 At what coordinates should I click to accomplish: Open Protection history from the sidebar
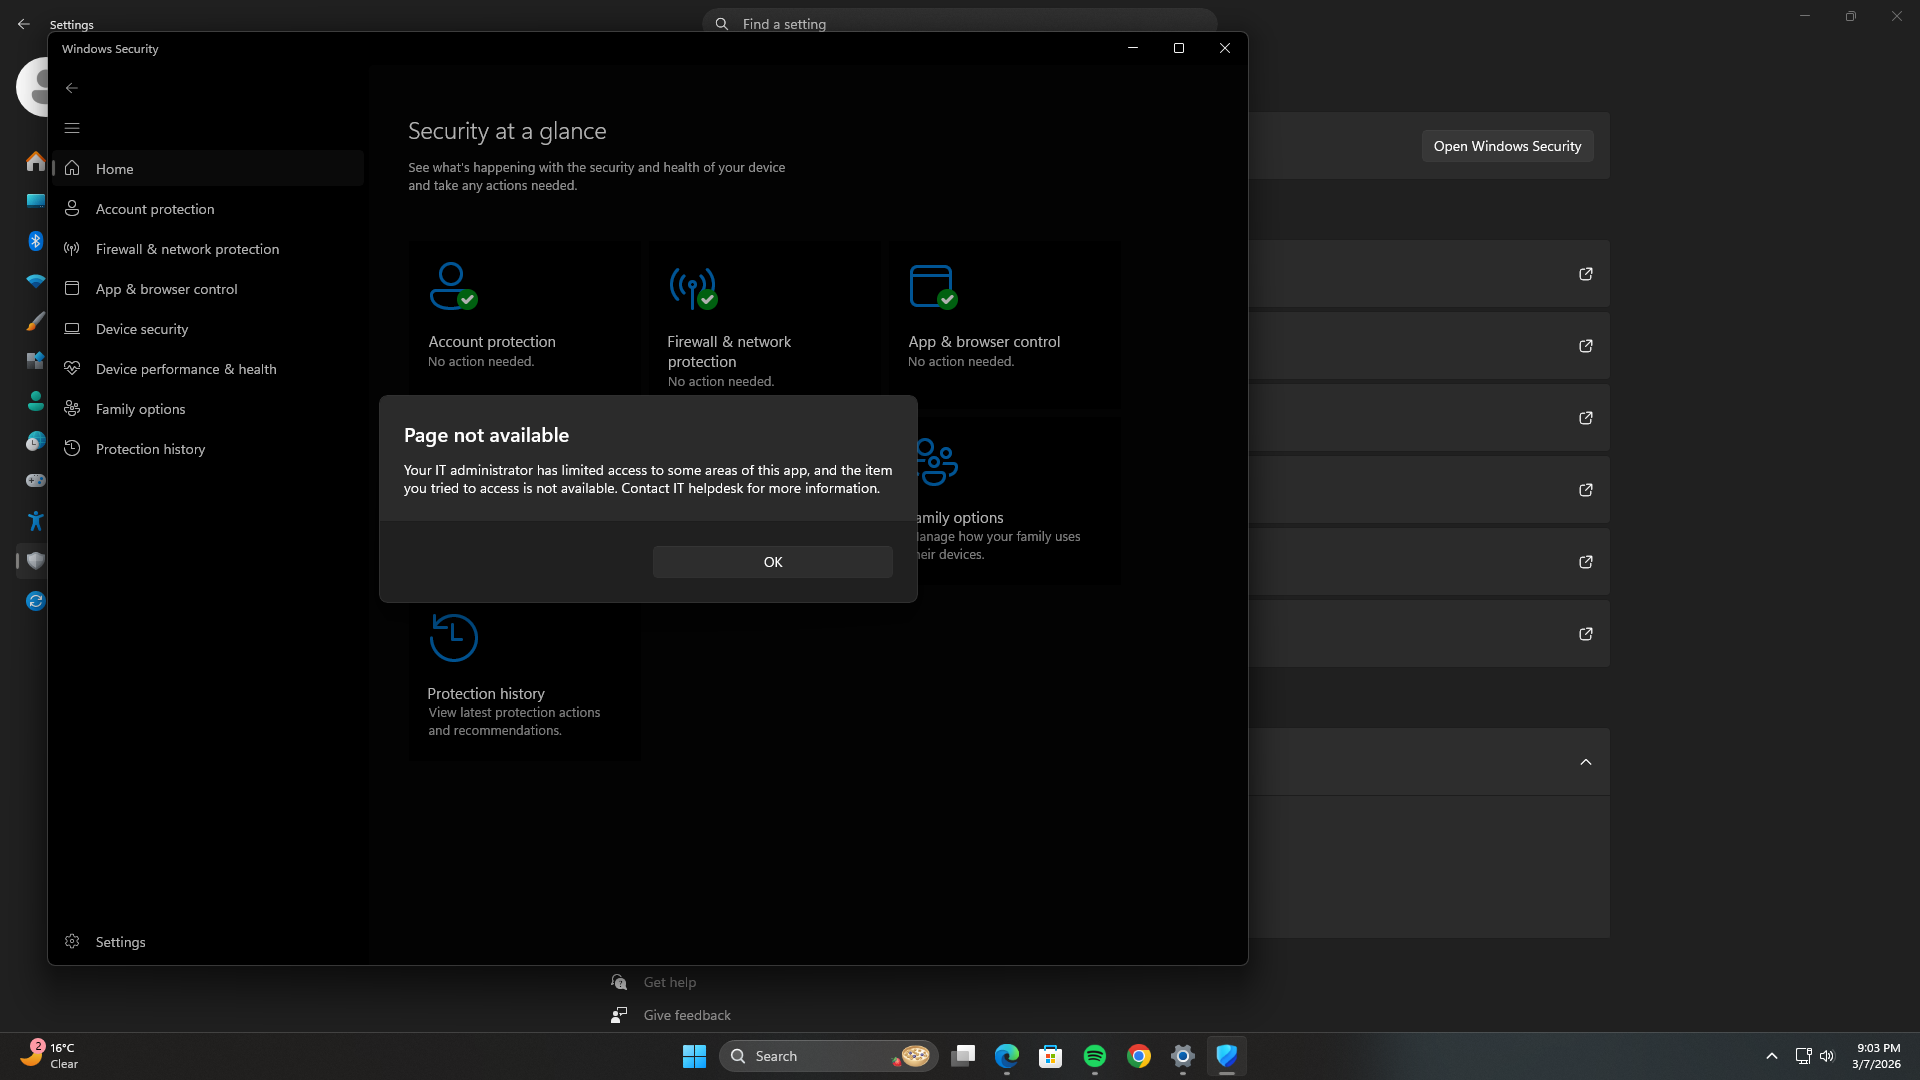(x=150, y=448)
